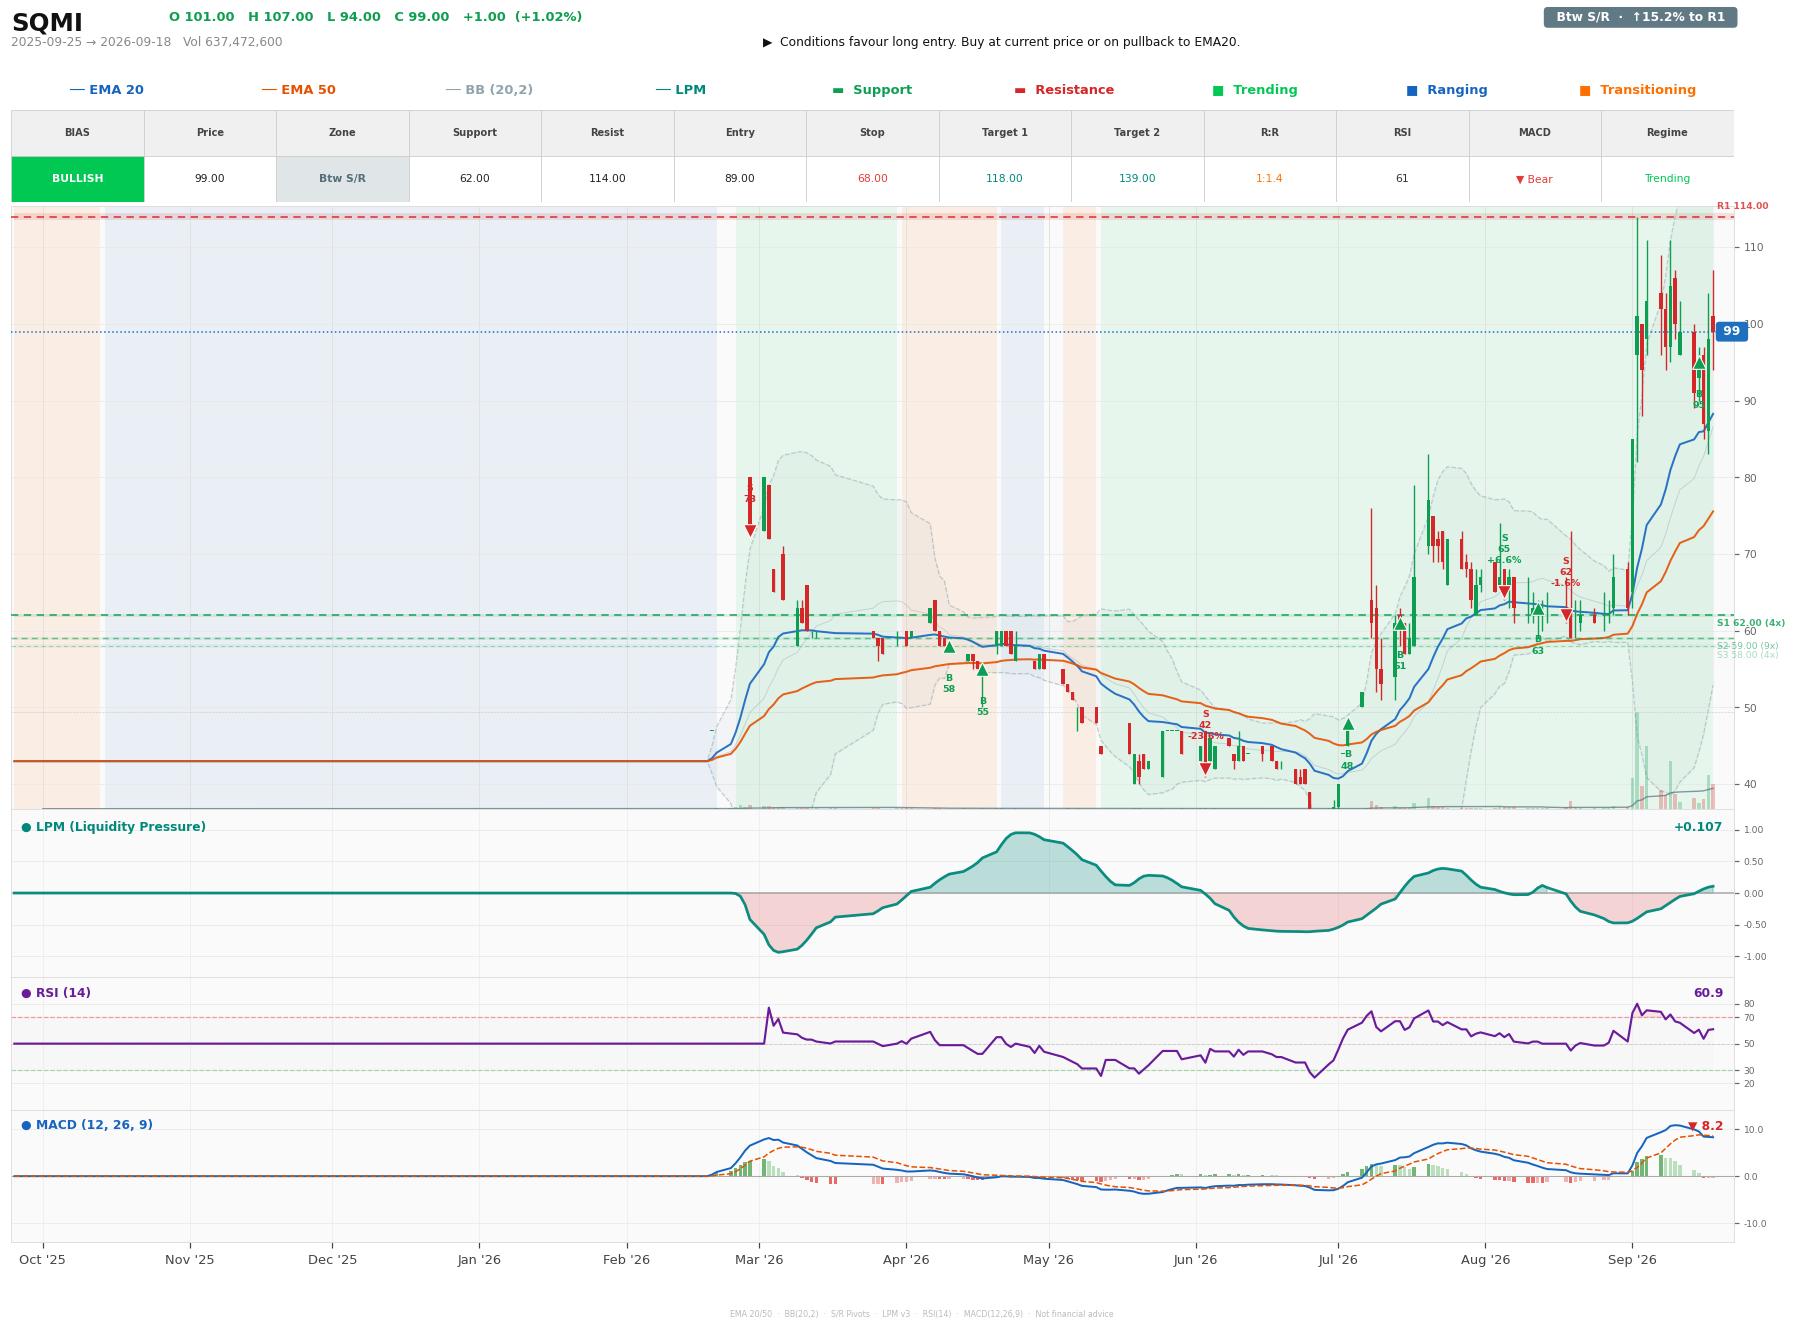Click the RSI reading 60.9

point(1708,993)
